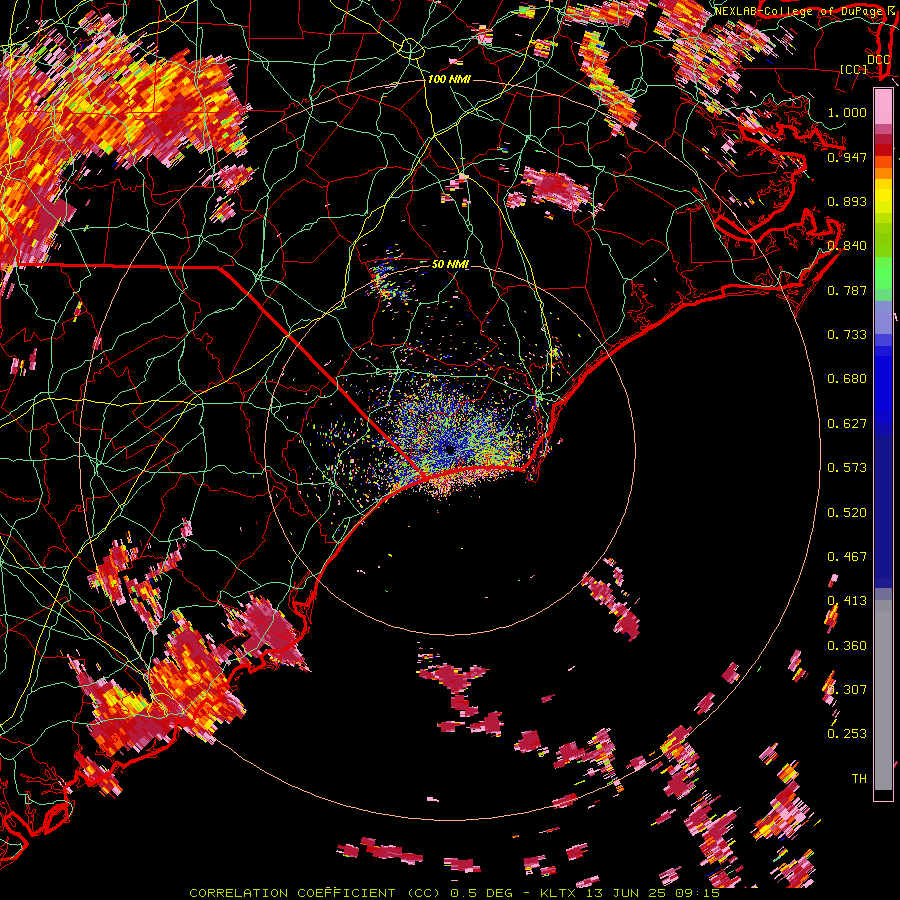Screen dimensions: 900x900
Task: Click the DCC label above the color scale
Action: point(878,60)
